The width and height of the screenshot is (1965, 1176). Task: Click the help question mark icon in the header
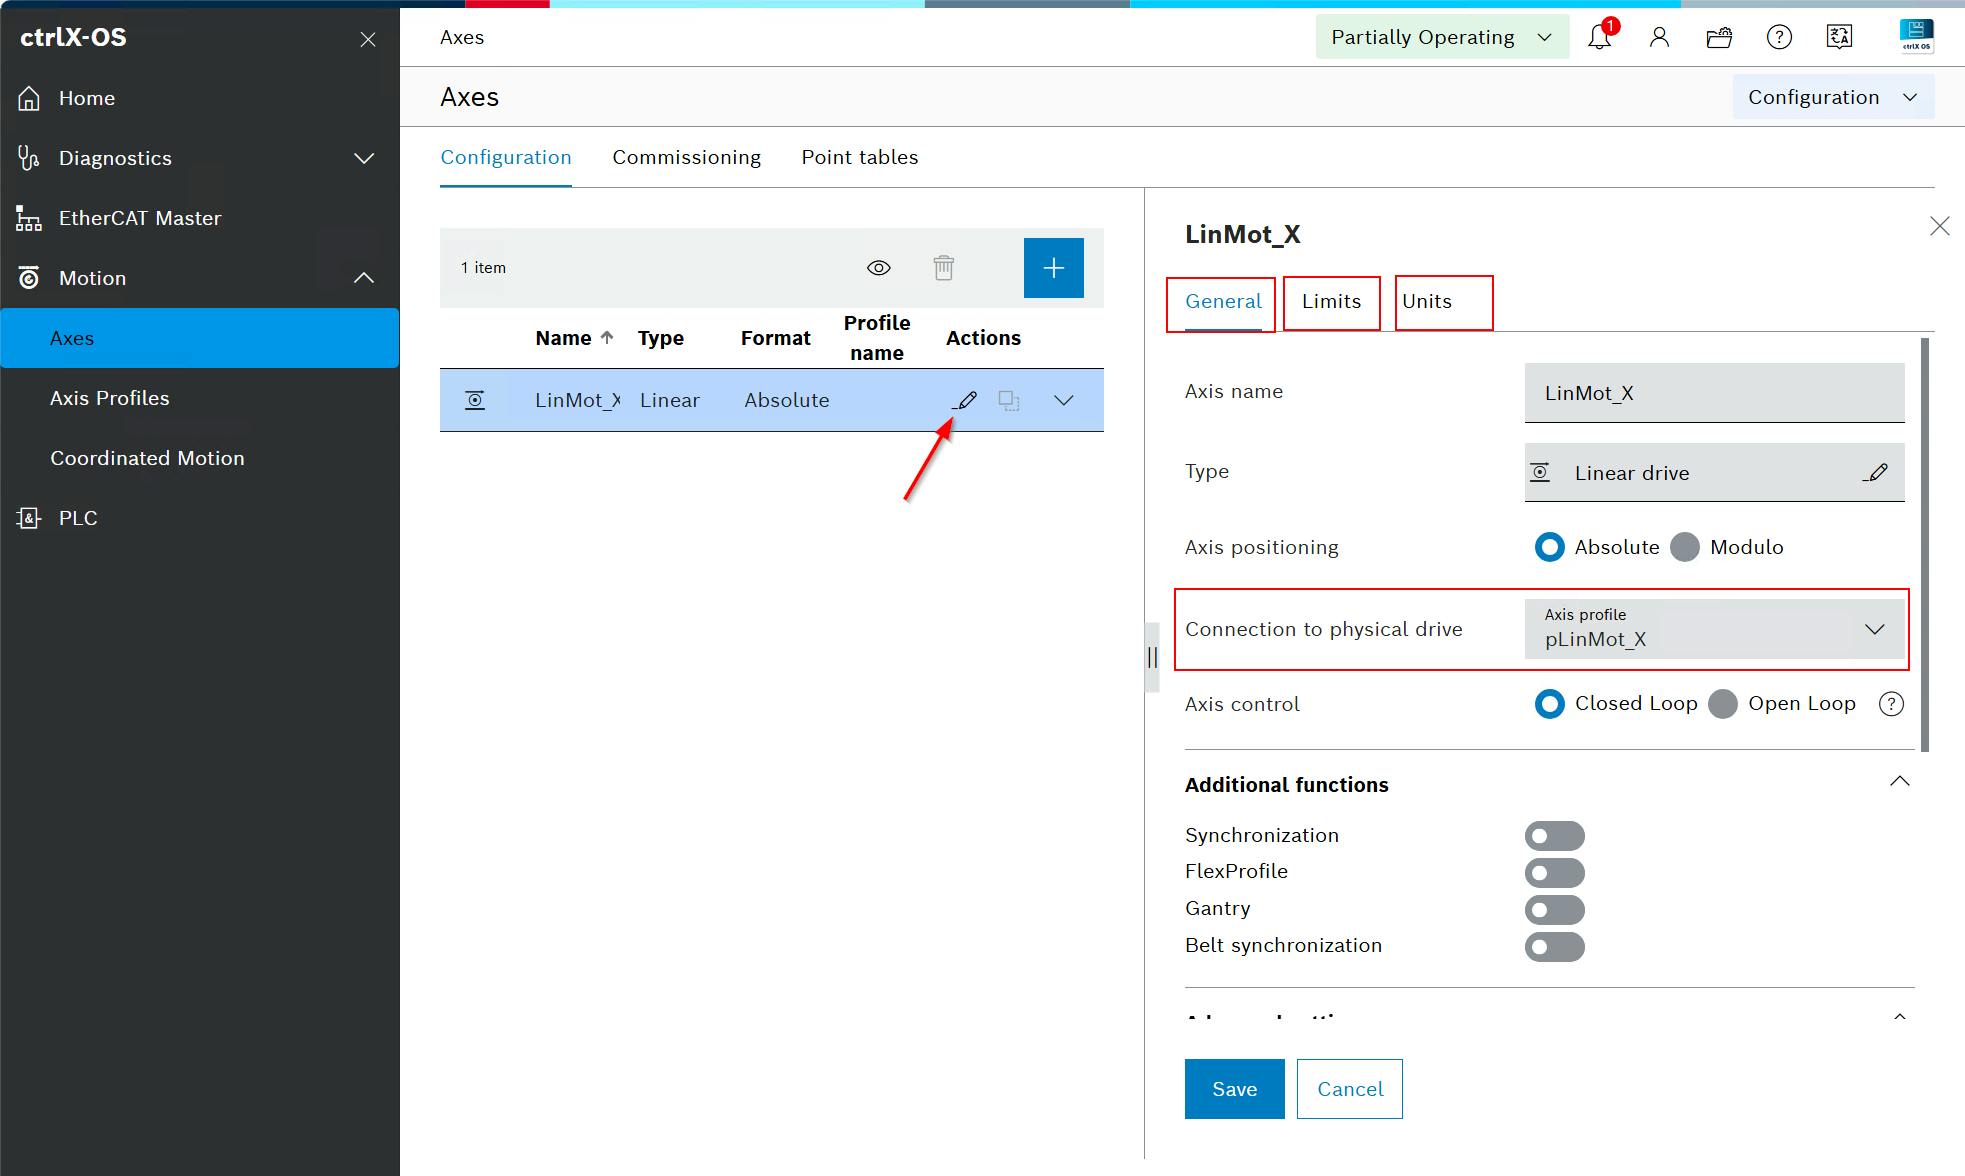1779,38
